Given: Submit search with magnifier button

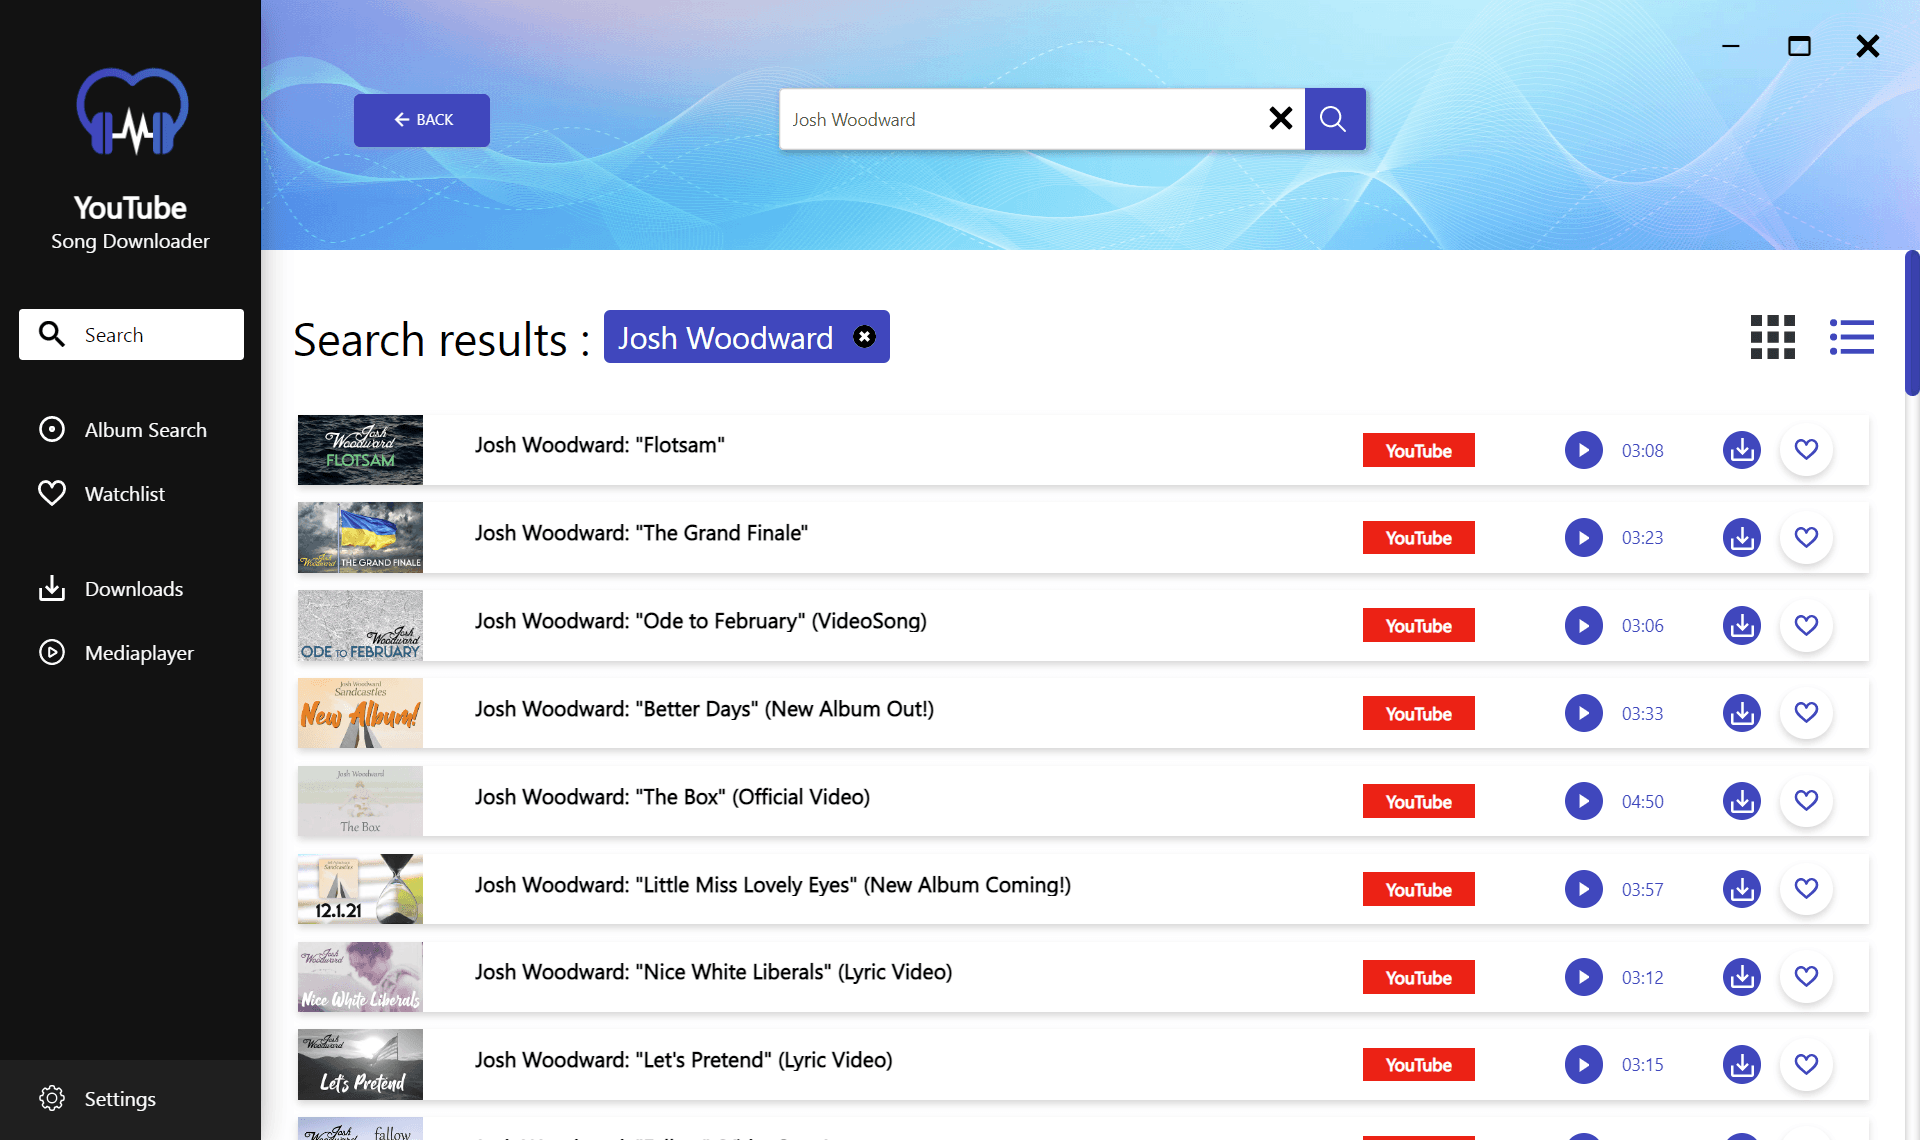Looking at the screenshot, I should pyautogui.click(x=1334, y=119).
